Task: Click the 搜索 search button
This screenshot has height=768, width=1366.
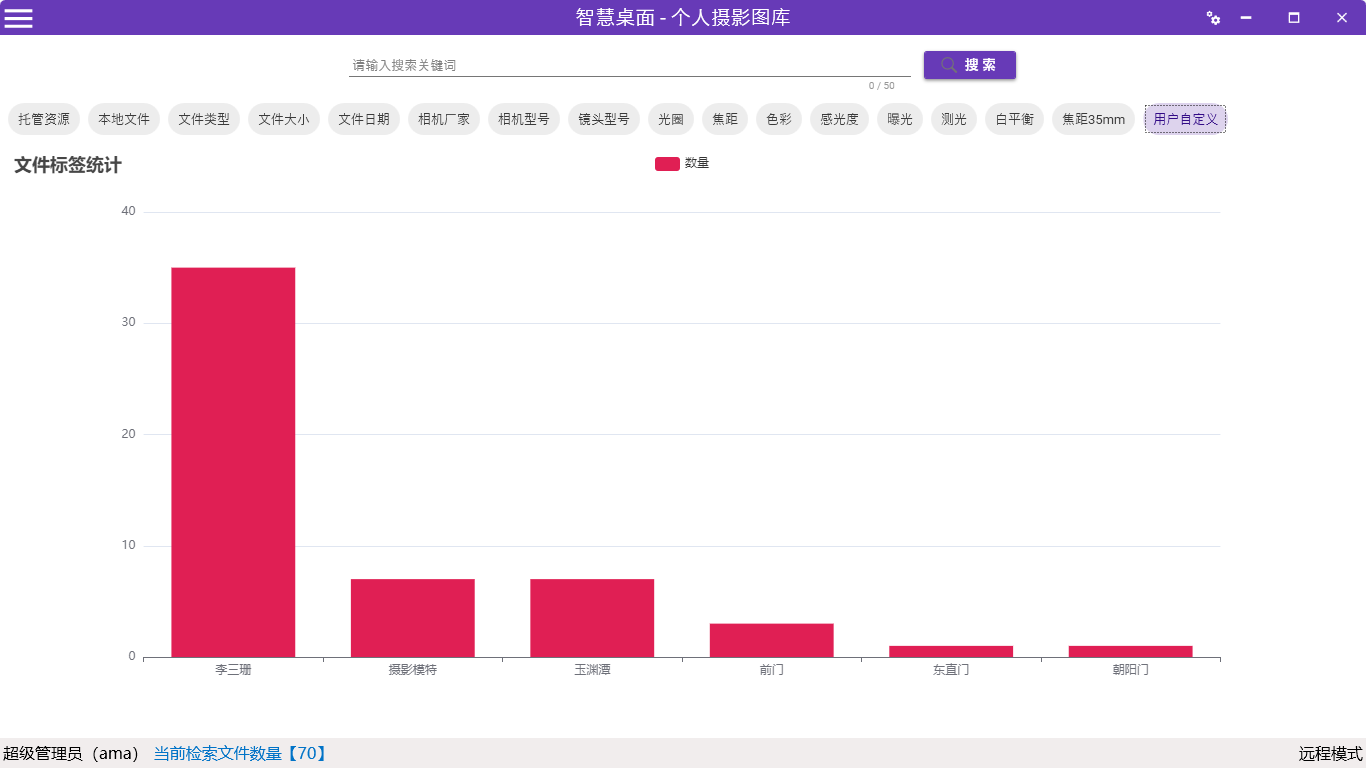Action: pos(969,65)
